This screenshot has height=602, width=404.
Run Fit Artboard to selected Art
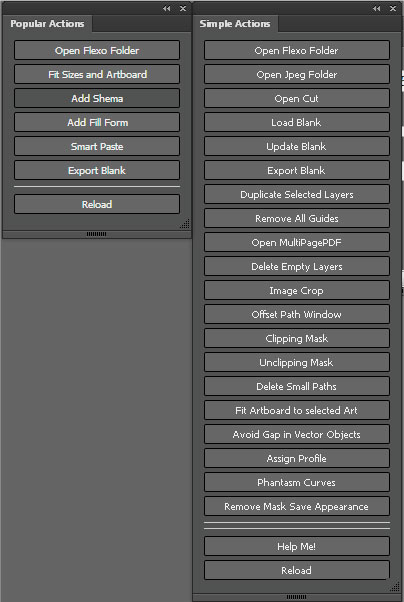(297, 410)
